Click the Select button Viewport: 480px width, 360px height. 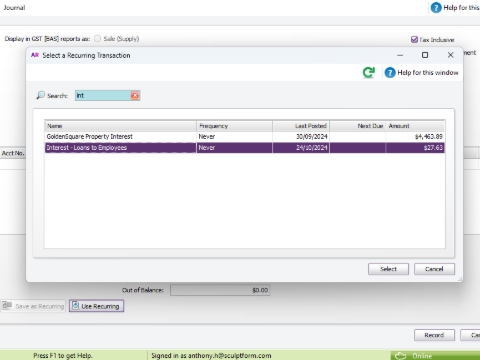coord(388,269)
